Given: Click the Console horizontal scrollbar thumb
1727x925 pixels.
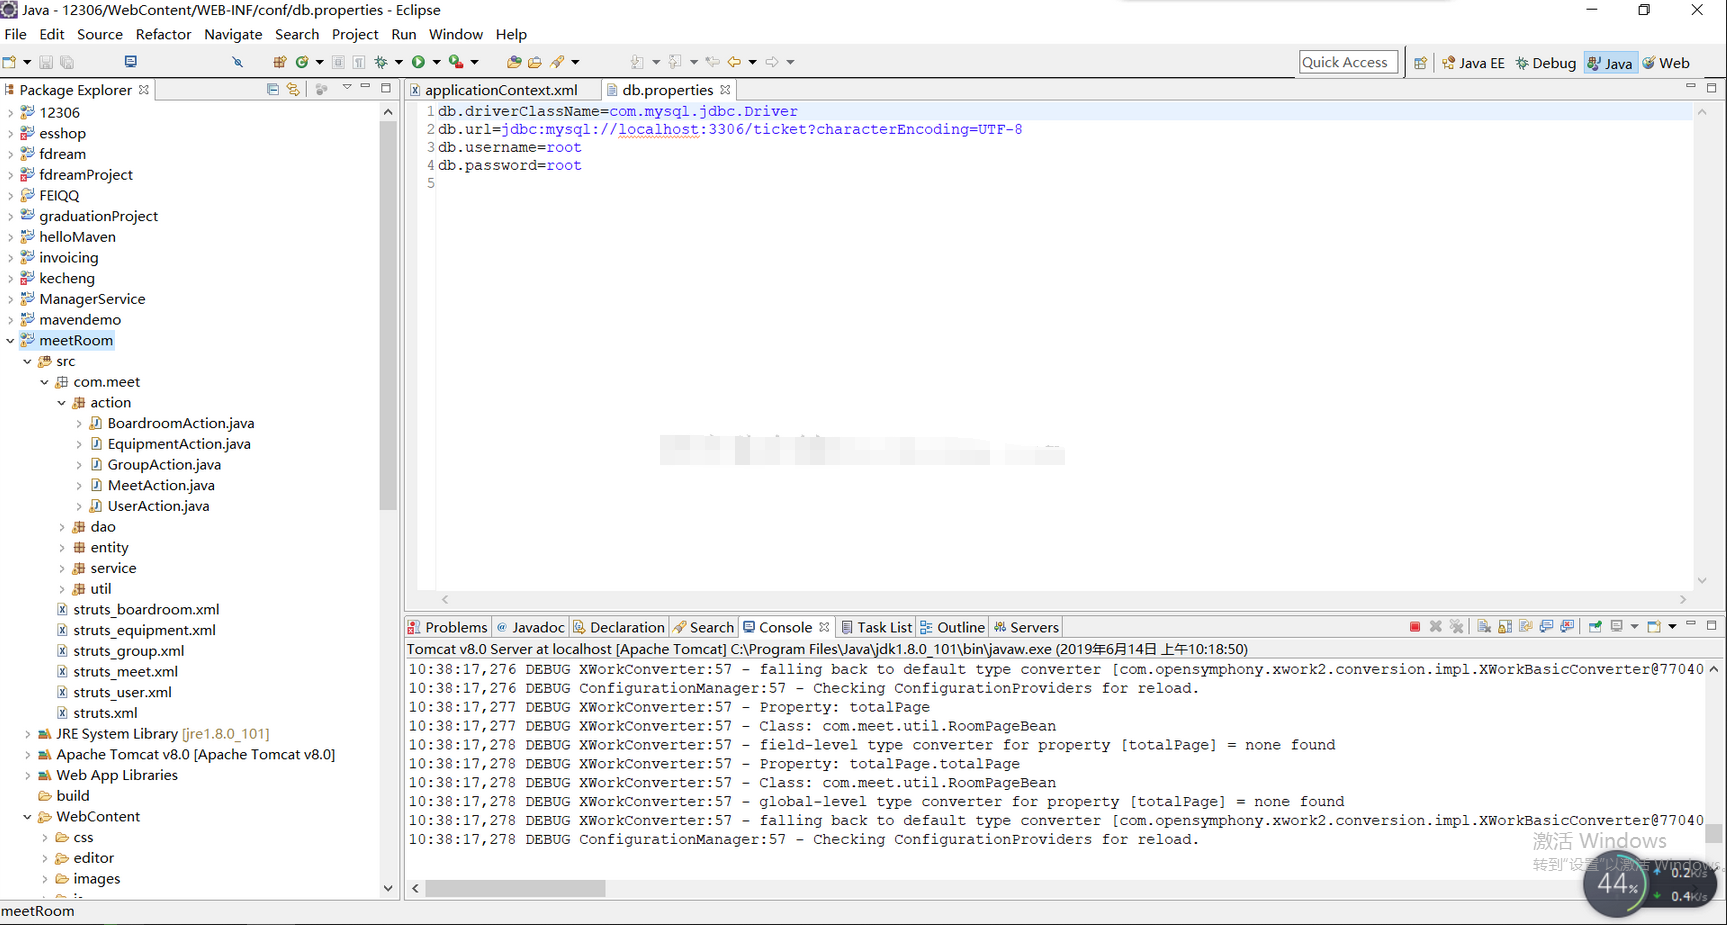Looking at the screenshot, I should (x=515, y=888).
